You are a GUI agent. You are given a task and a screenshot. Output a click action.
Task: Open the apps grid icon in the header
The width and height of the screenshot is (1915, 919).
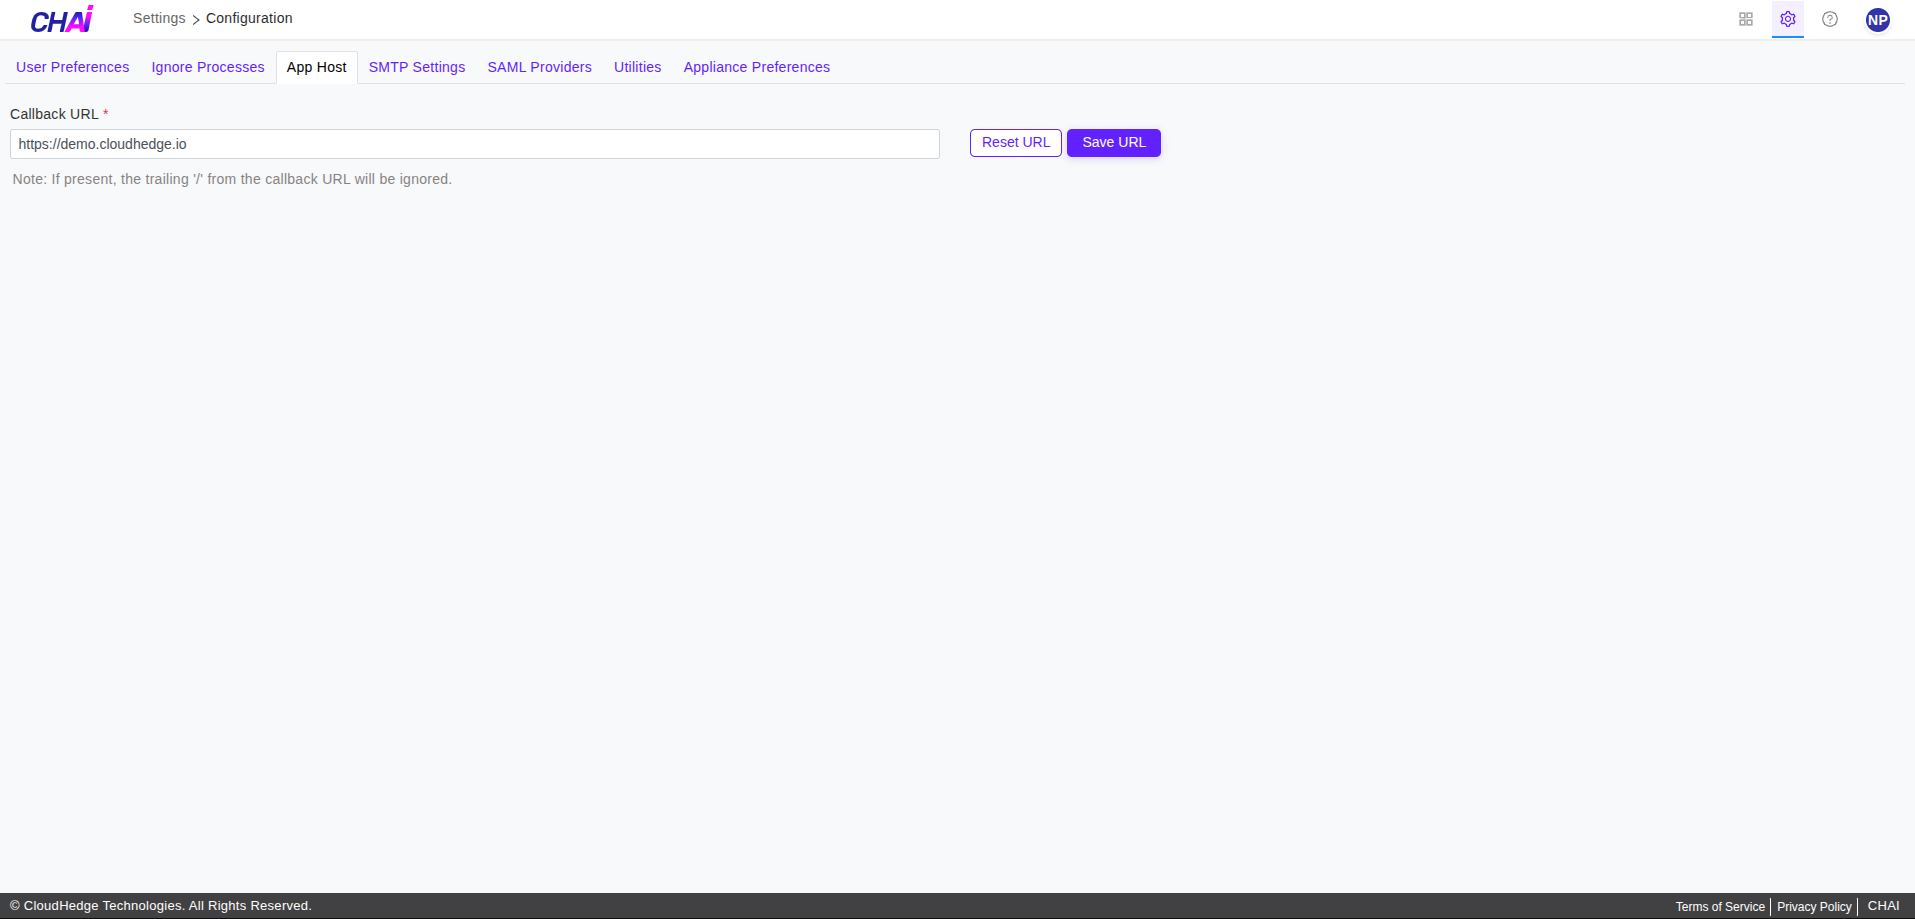(1746, 19)
